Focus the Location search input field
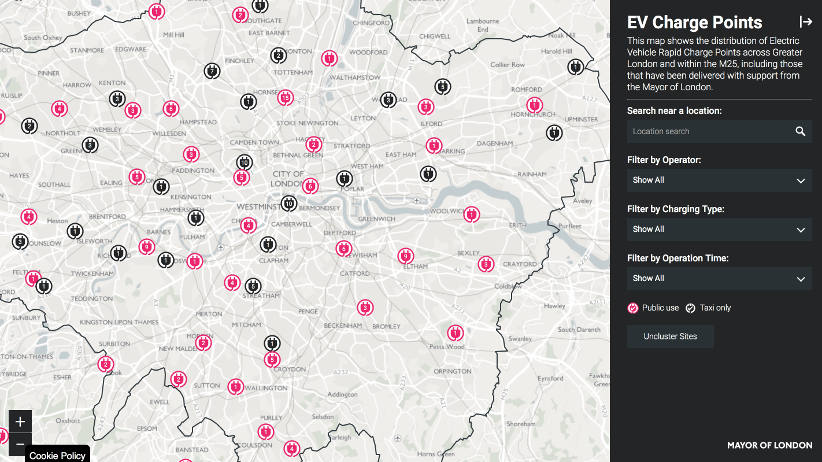This screenshot has height=462, width=822. tap(708, 131)
